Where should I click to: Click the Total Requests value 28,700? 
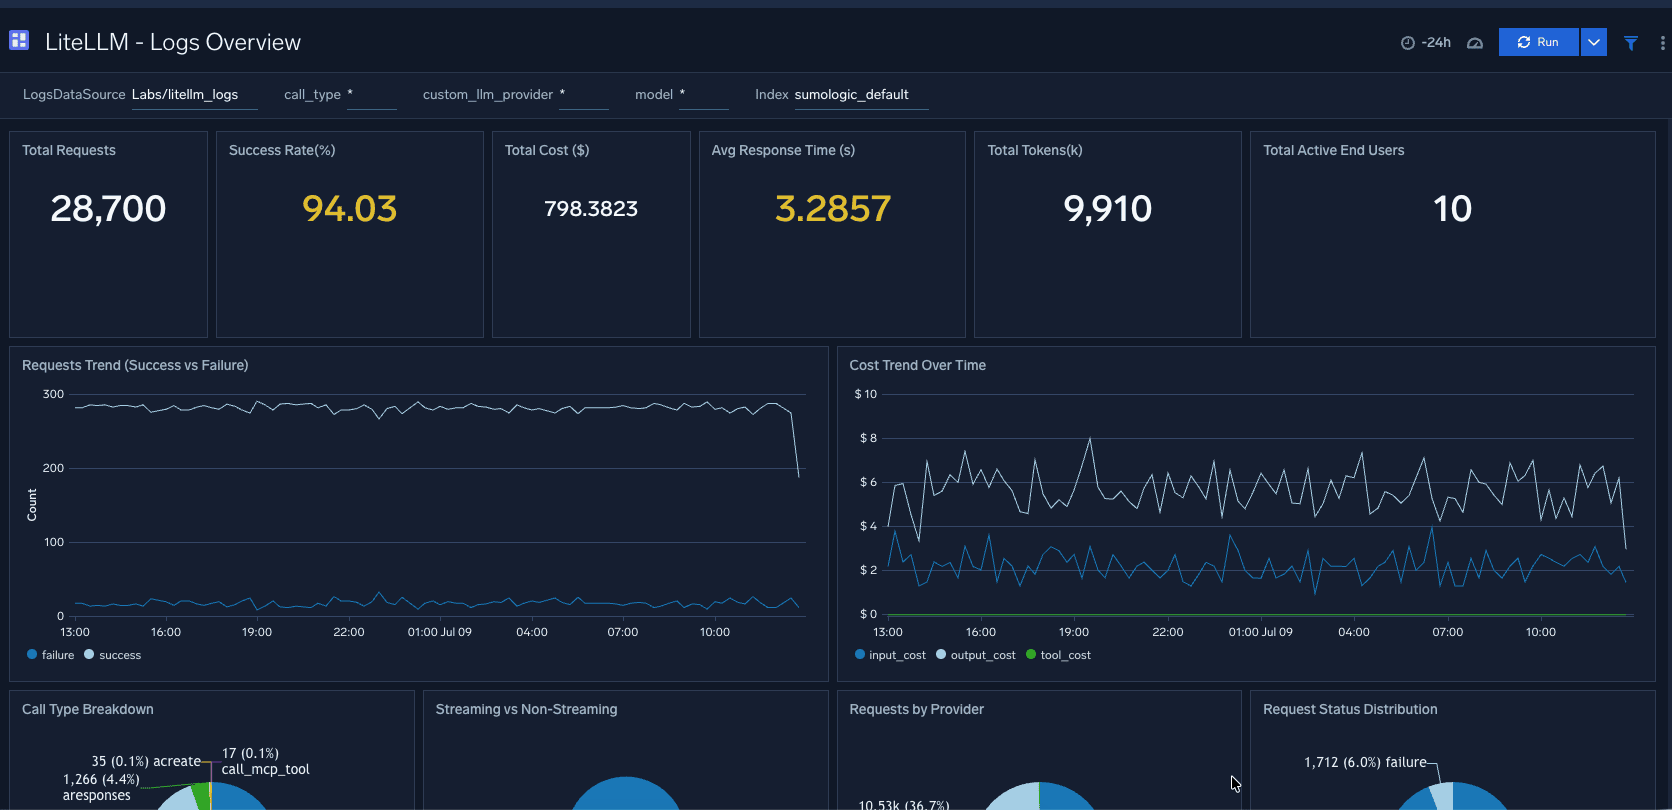click(x=108, y=208)
